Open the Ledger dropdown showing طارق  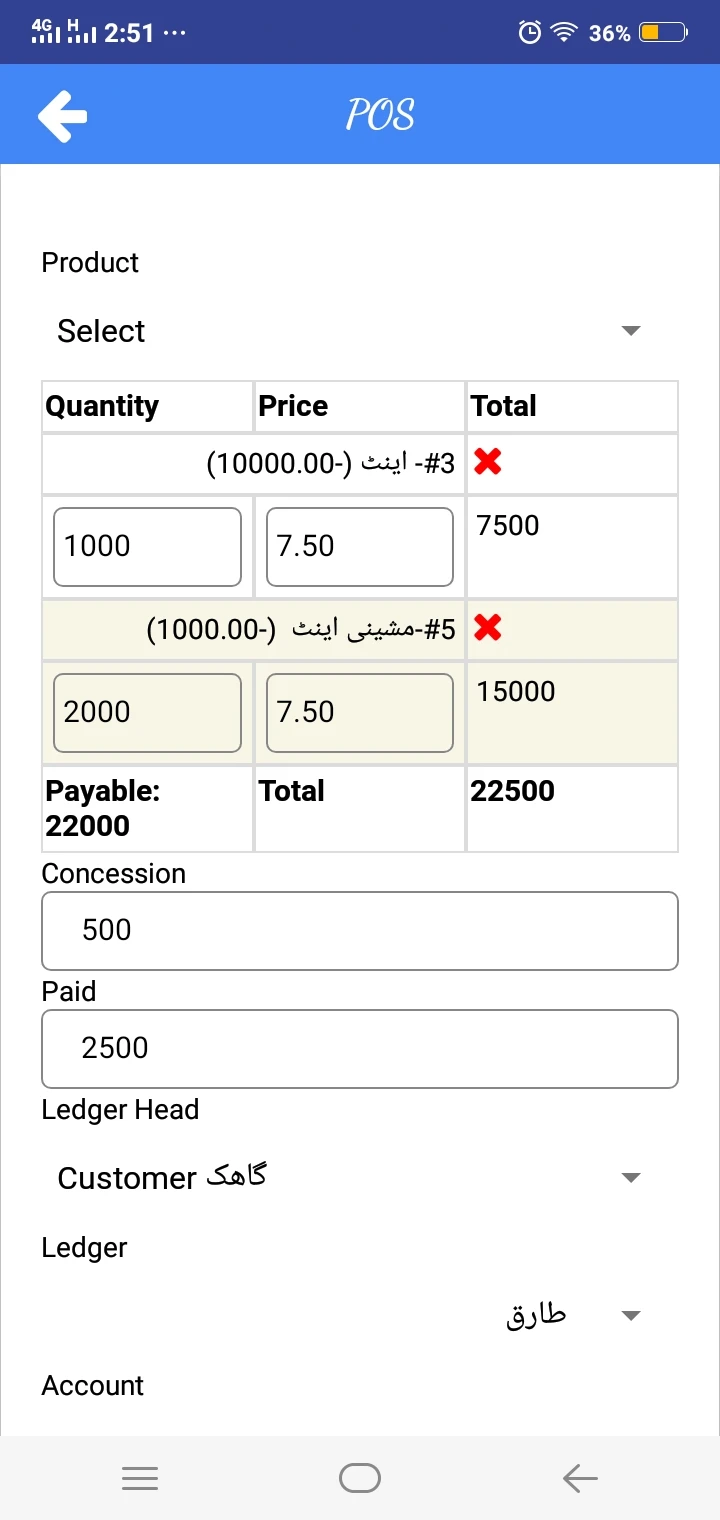point(350,1315)
